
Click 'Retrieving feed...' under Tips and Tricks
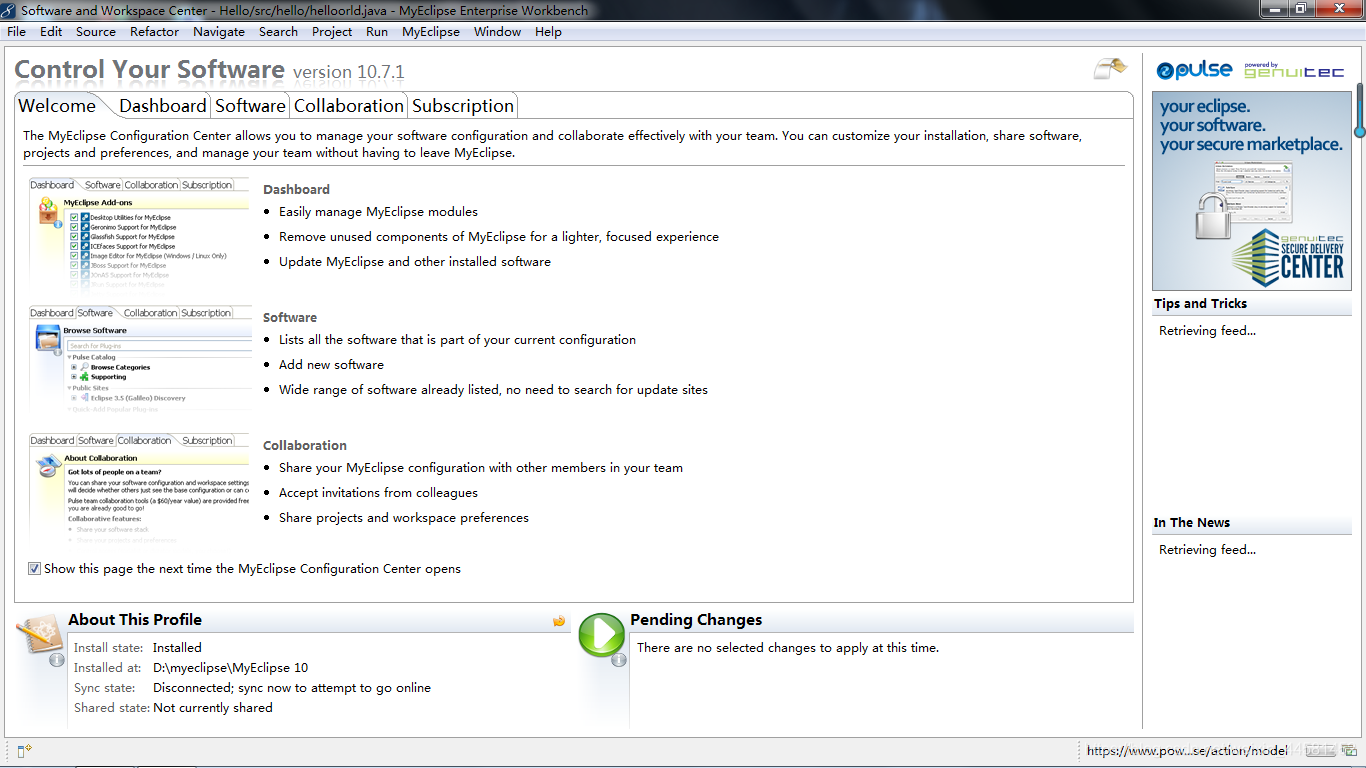tap(1207, 330)
